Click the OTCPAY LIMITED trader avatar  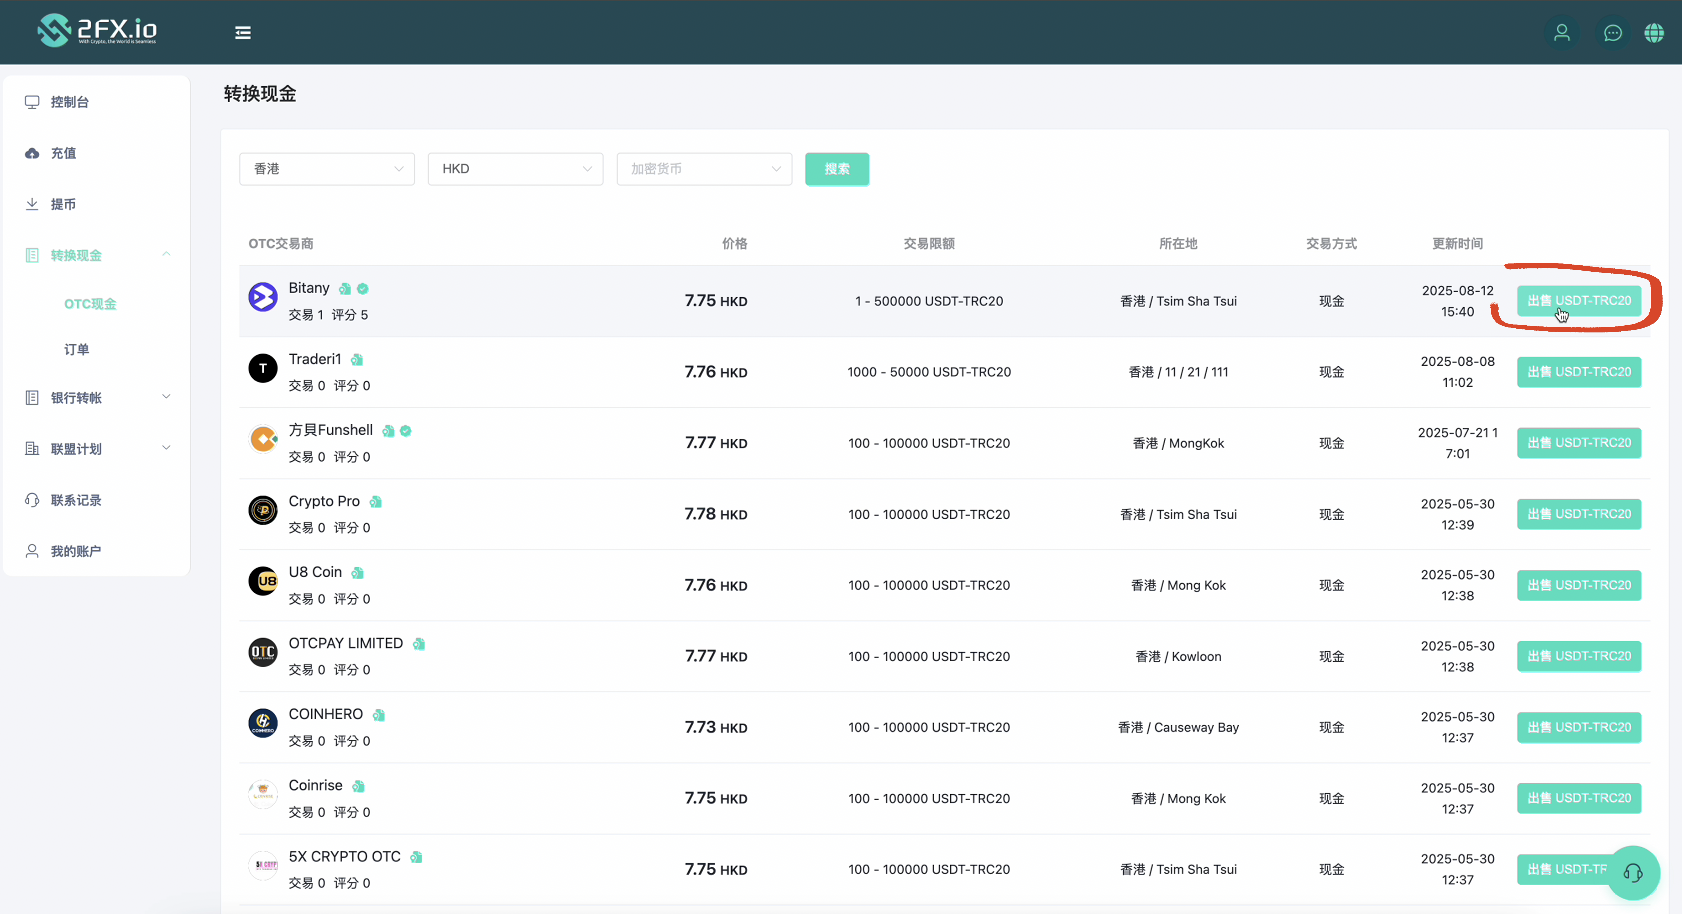pos(263,653)
